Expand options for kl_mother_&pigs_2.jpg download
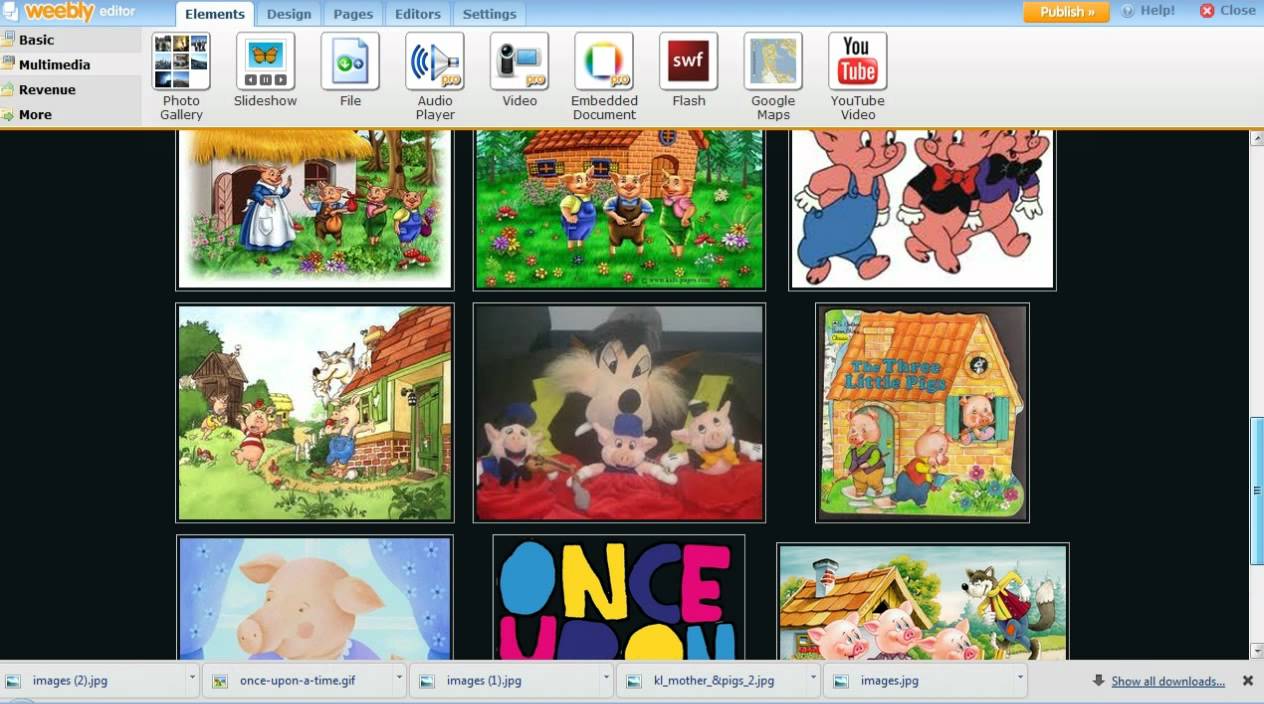The image size is (1264, 704). click(x=813, y=679)
